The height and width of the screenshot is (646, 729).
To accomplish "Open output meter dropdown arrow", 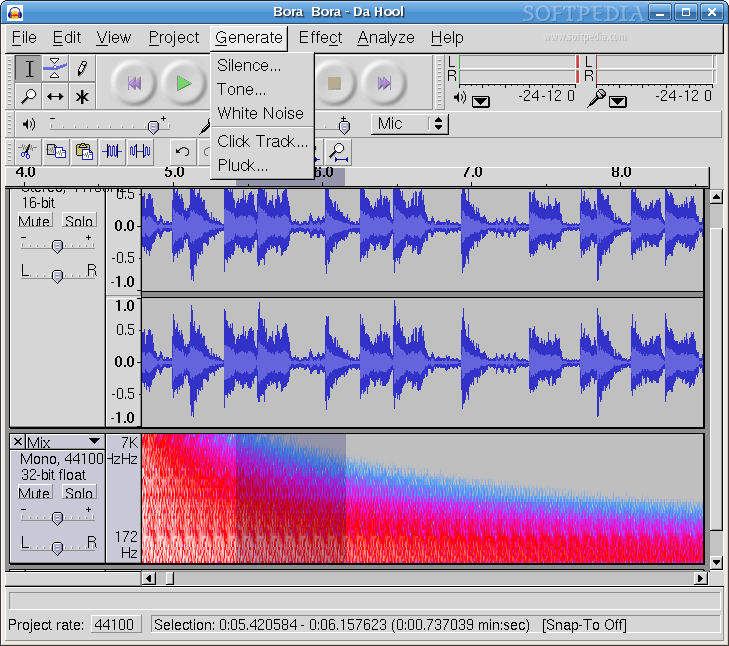I will tap(481, 101).
